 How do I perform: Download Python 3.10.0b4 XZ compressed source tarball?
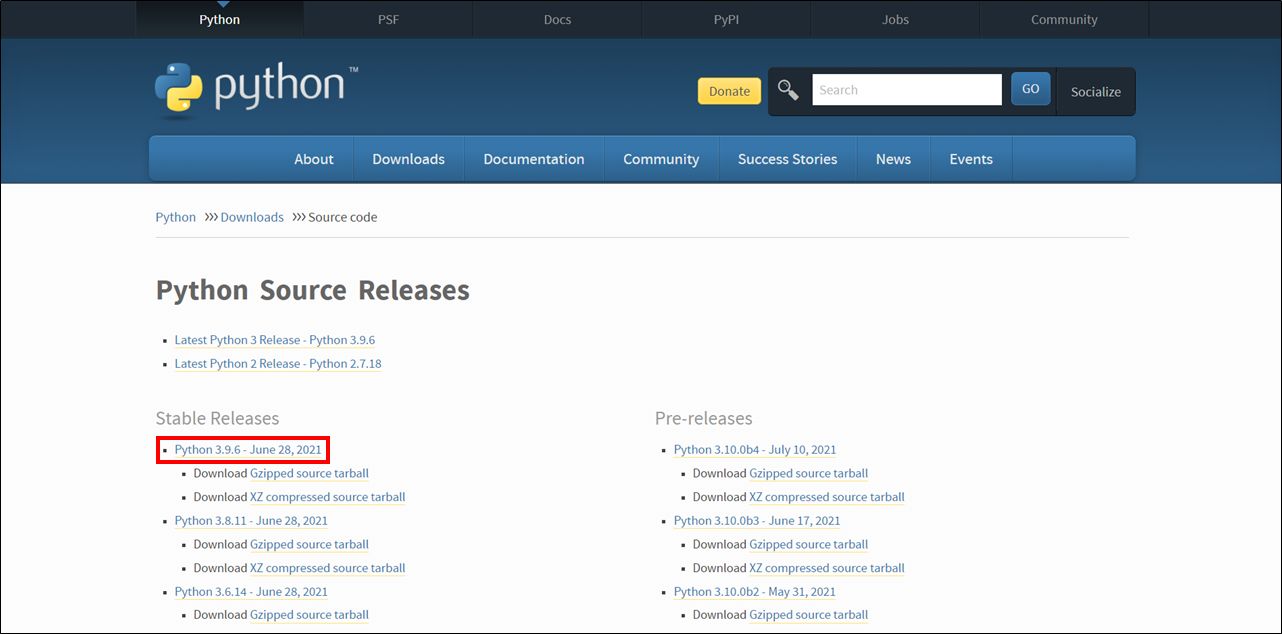coord(827,497)
